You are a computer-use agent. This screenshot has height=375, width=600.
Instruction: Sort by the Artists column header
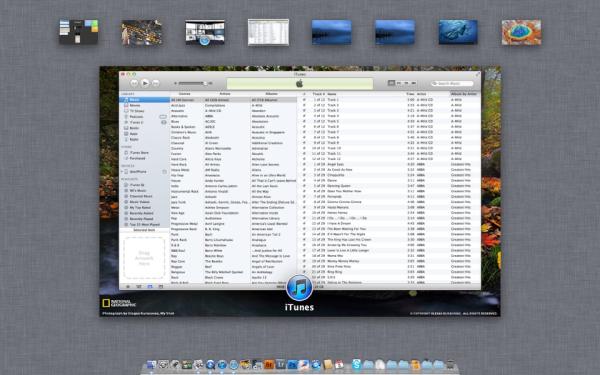pyautogui.click(x=225, y=94)
